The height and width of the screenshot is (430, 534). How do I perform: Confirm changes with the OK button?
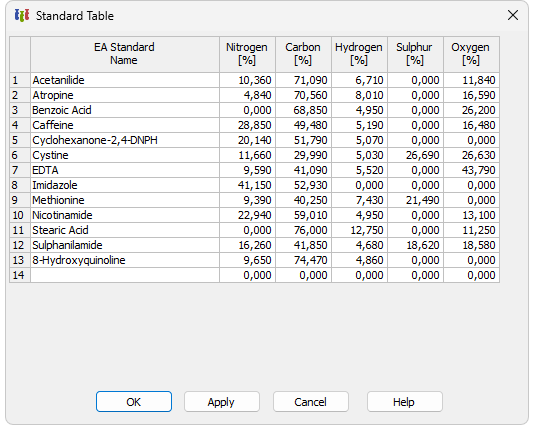click(x=134, y=402)
